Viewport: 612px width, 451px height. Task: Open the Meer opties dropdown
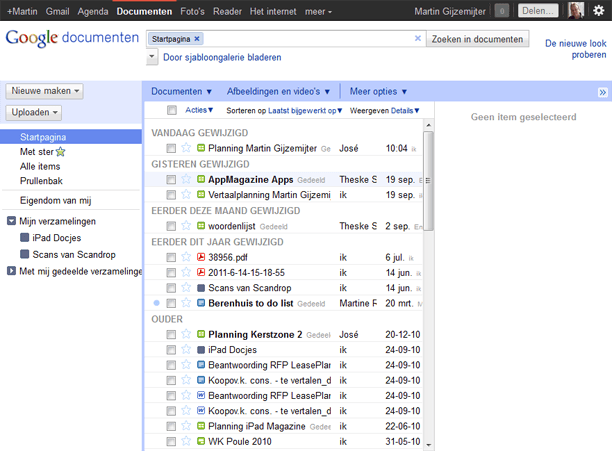[378, 92]
